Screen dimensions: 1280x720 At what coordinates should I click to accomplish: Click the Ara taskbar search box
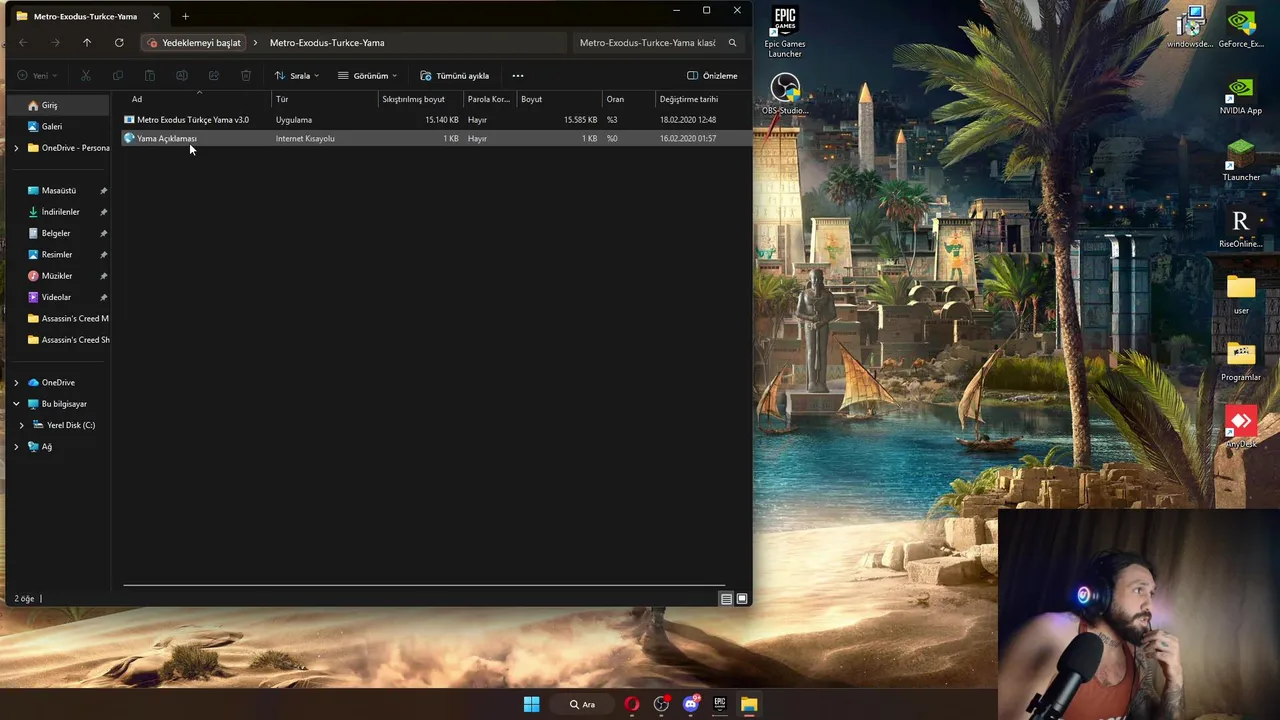click(x=583, y=704)
